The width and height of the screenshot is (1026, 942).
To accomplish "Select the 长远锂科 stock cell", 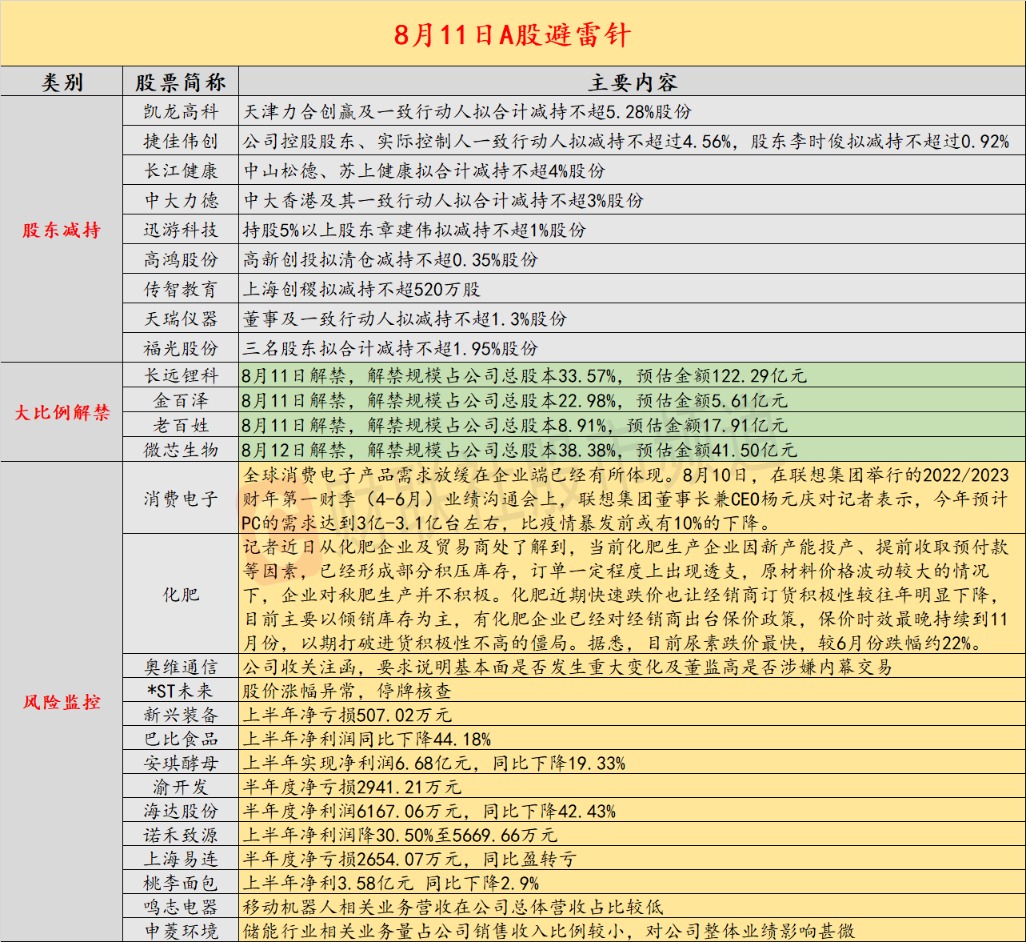I will 180,376.
